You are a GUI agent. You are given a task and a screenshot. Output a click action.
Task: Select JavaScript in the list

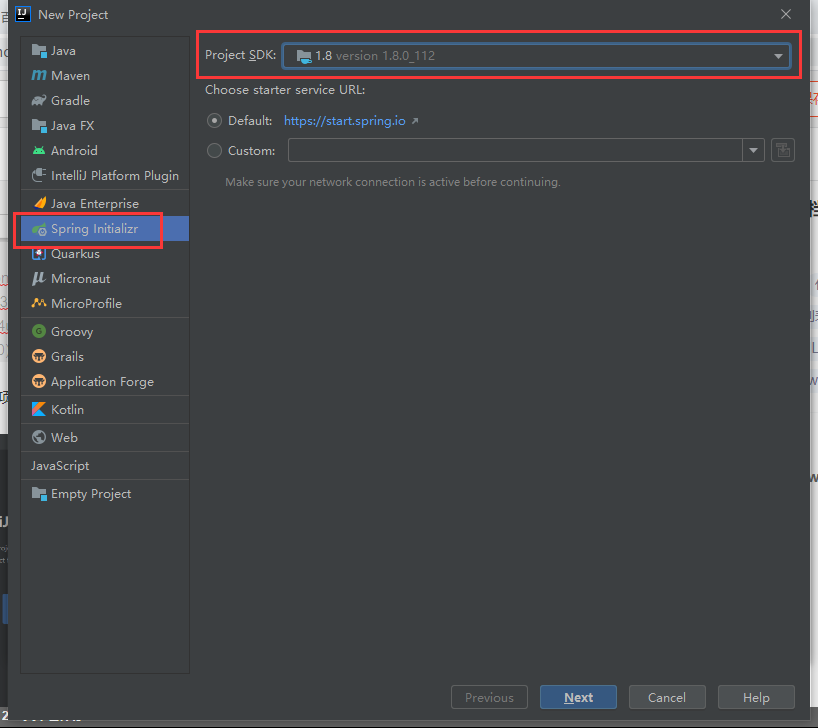pyautogui.click(x=105, y=466)
